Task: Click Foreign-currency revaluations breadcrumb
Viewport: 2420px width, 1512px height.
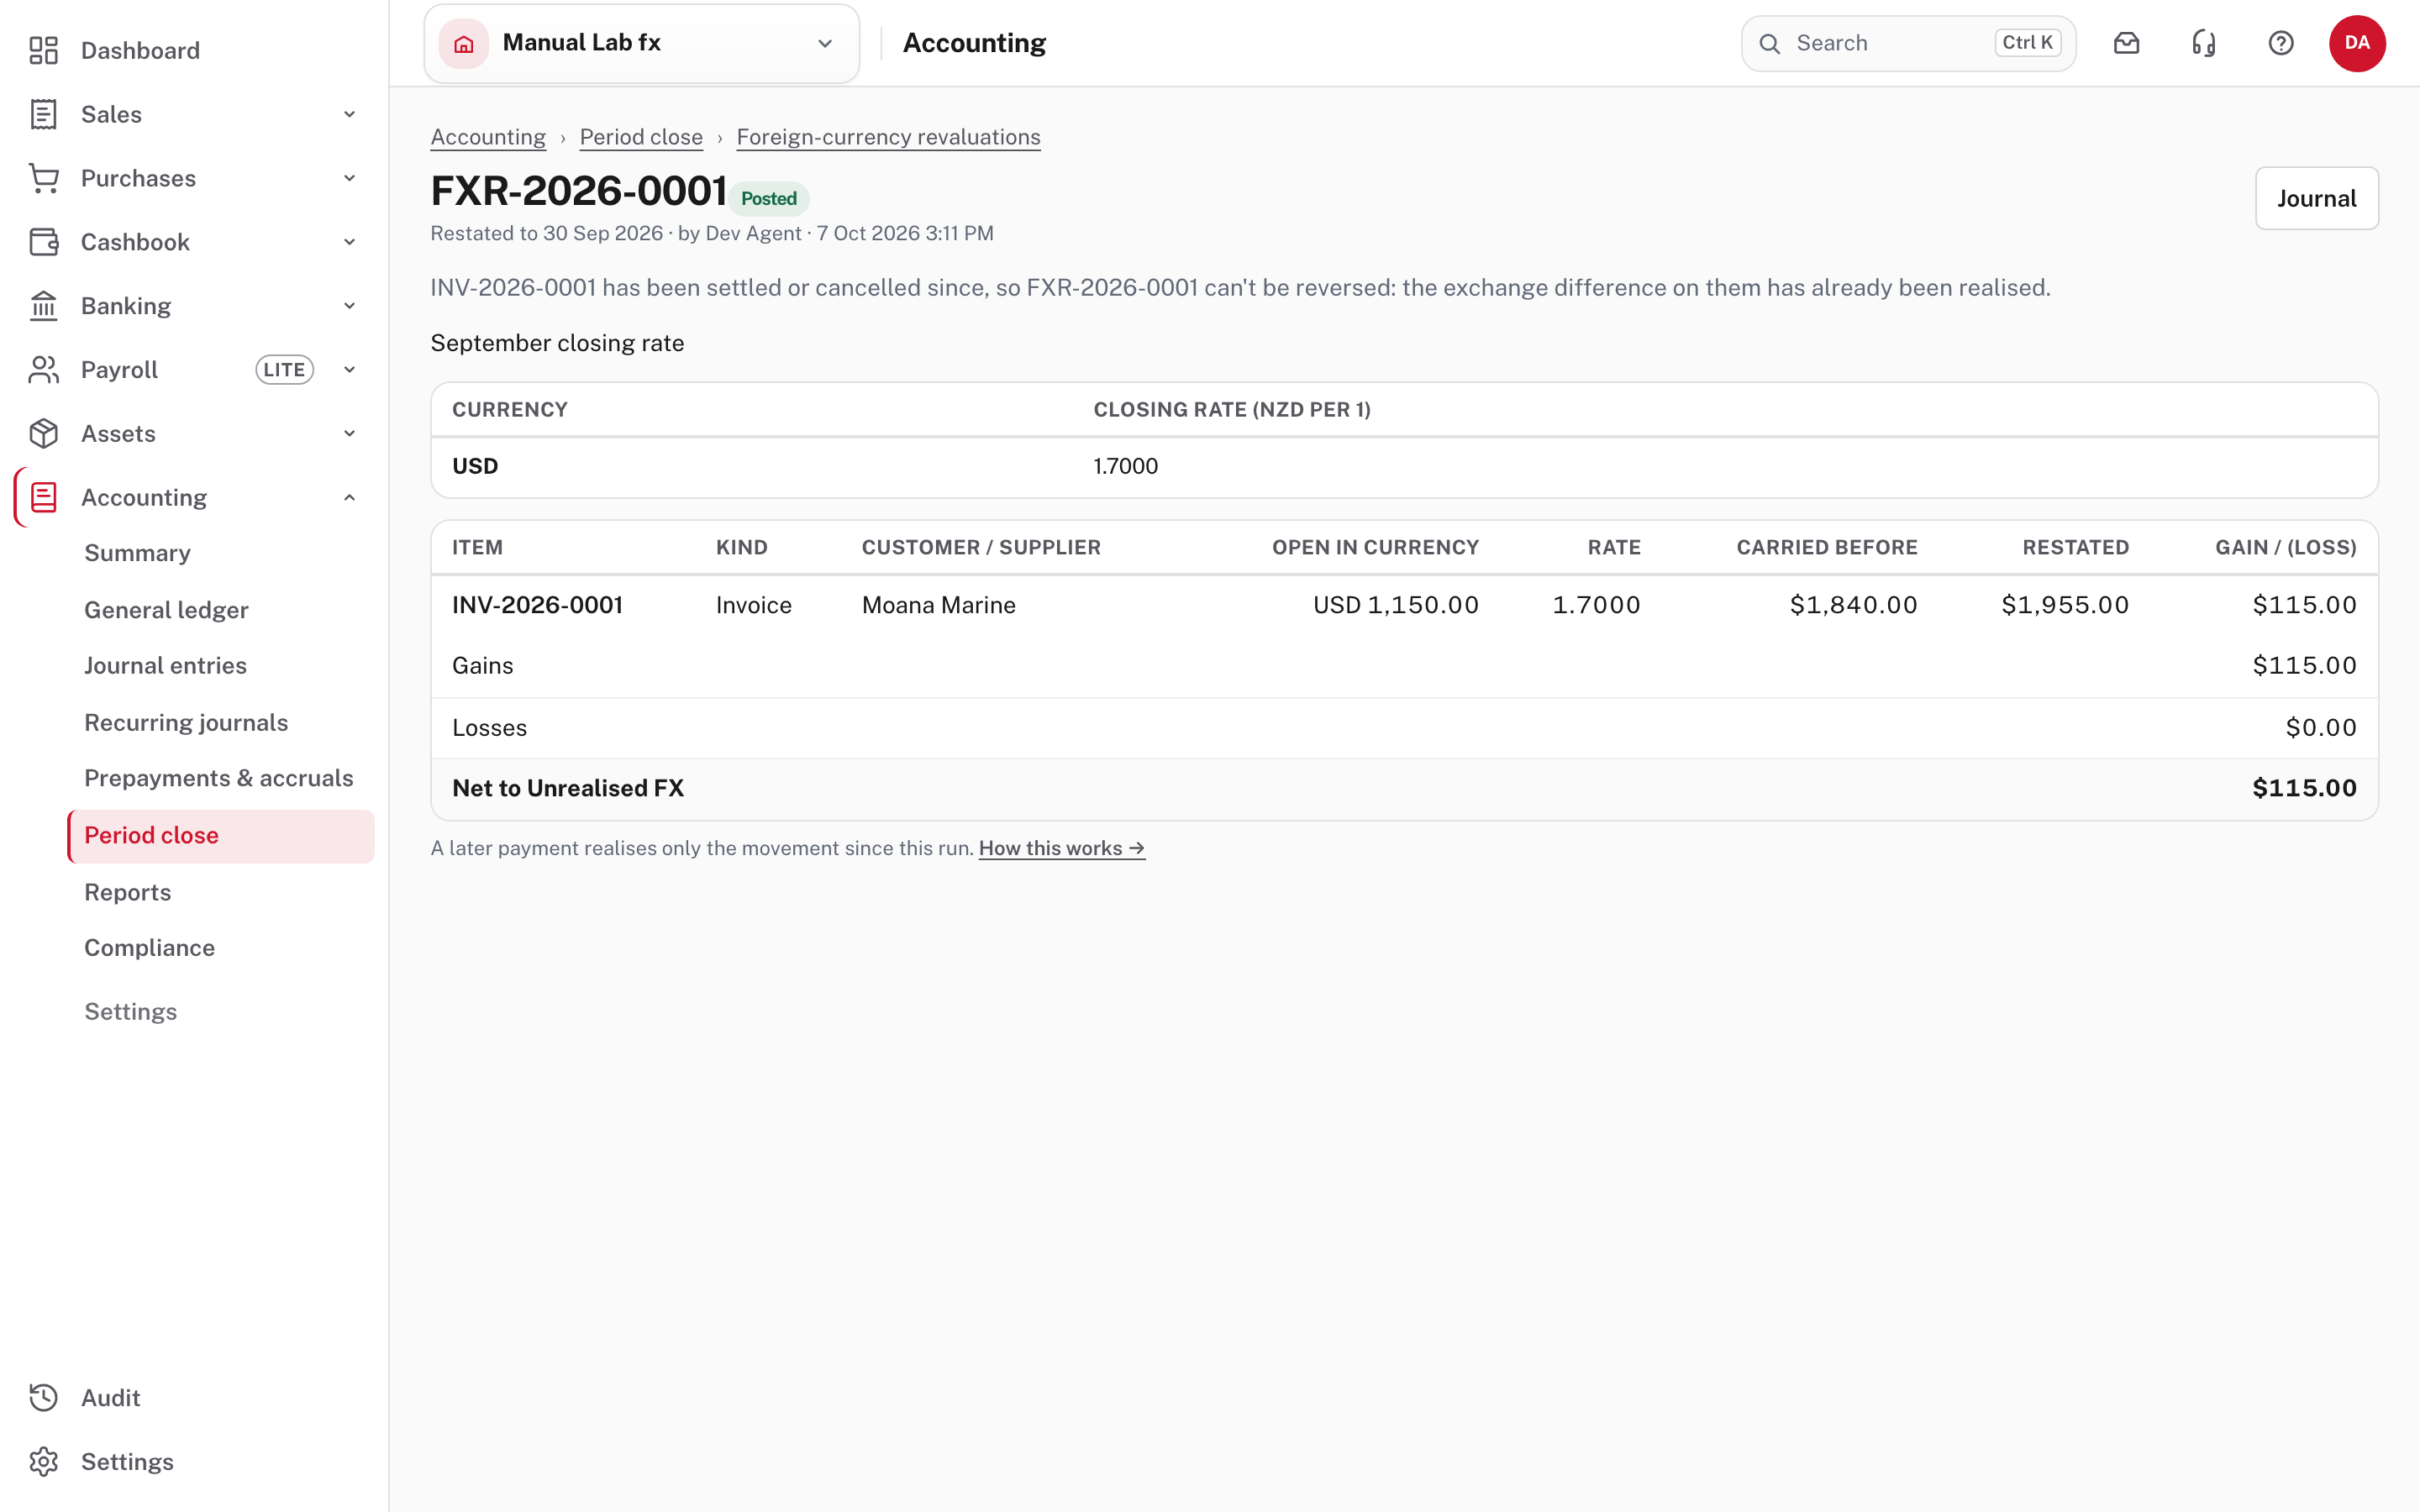Action: pos(888,137)
